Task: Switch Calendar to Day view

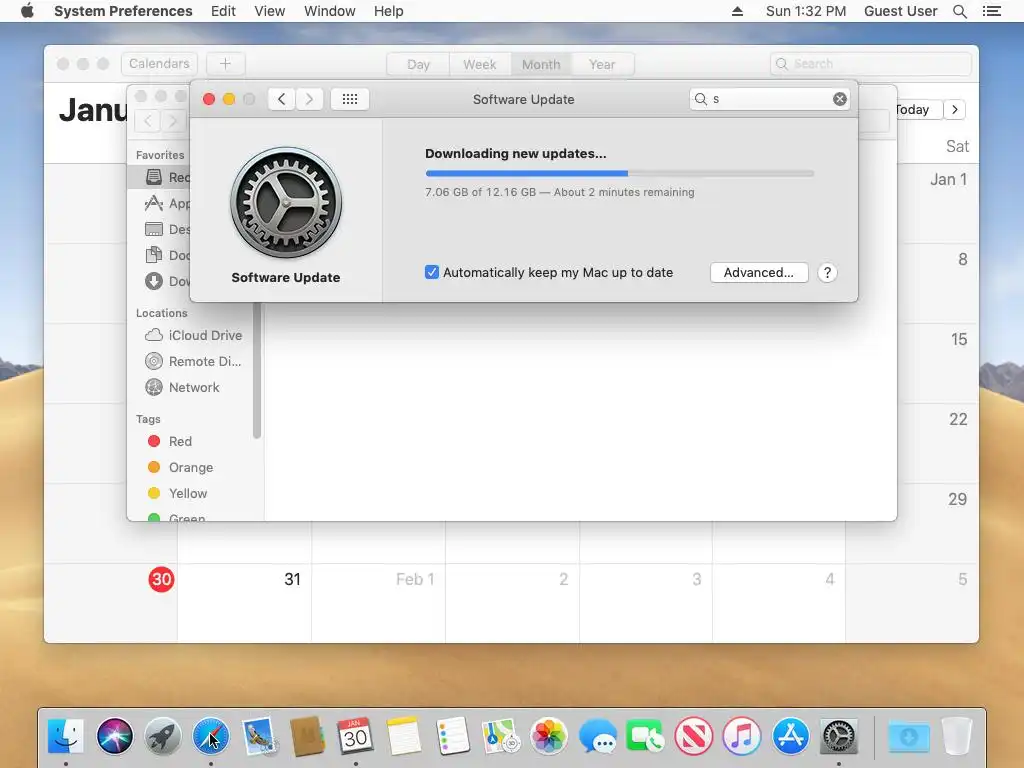Action: (x=418, y=64)
